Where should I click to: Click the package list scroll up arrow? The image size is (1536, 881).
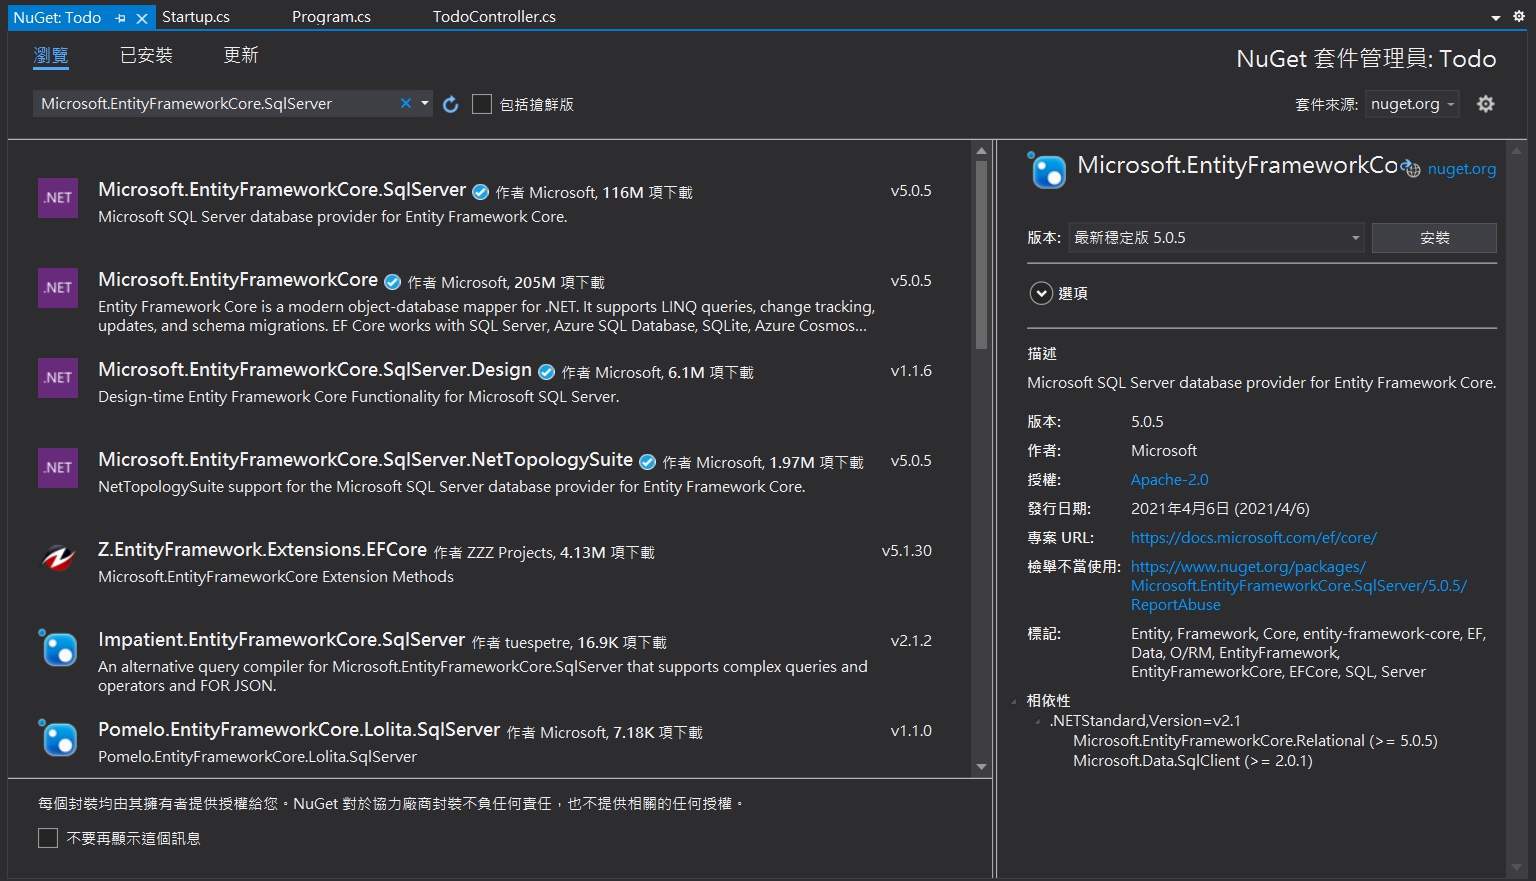point(981,151)
